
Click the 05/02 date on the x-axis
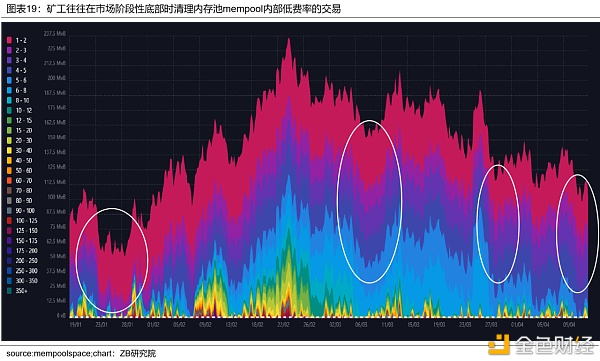[x=179, y=325]
